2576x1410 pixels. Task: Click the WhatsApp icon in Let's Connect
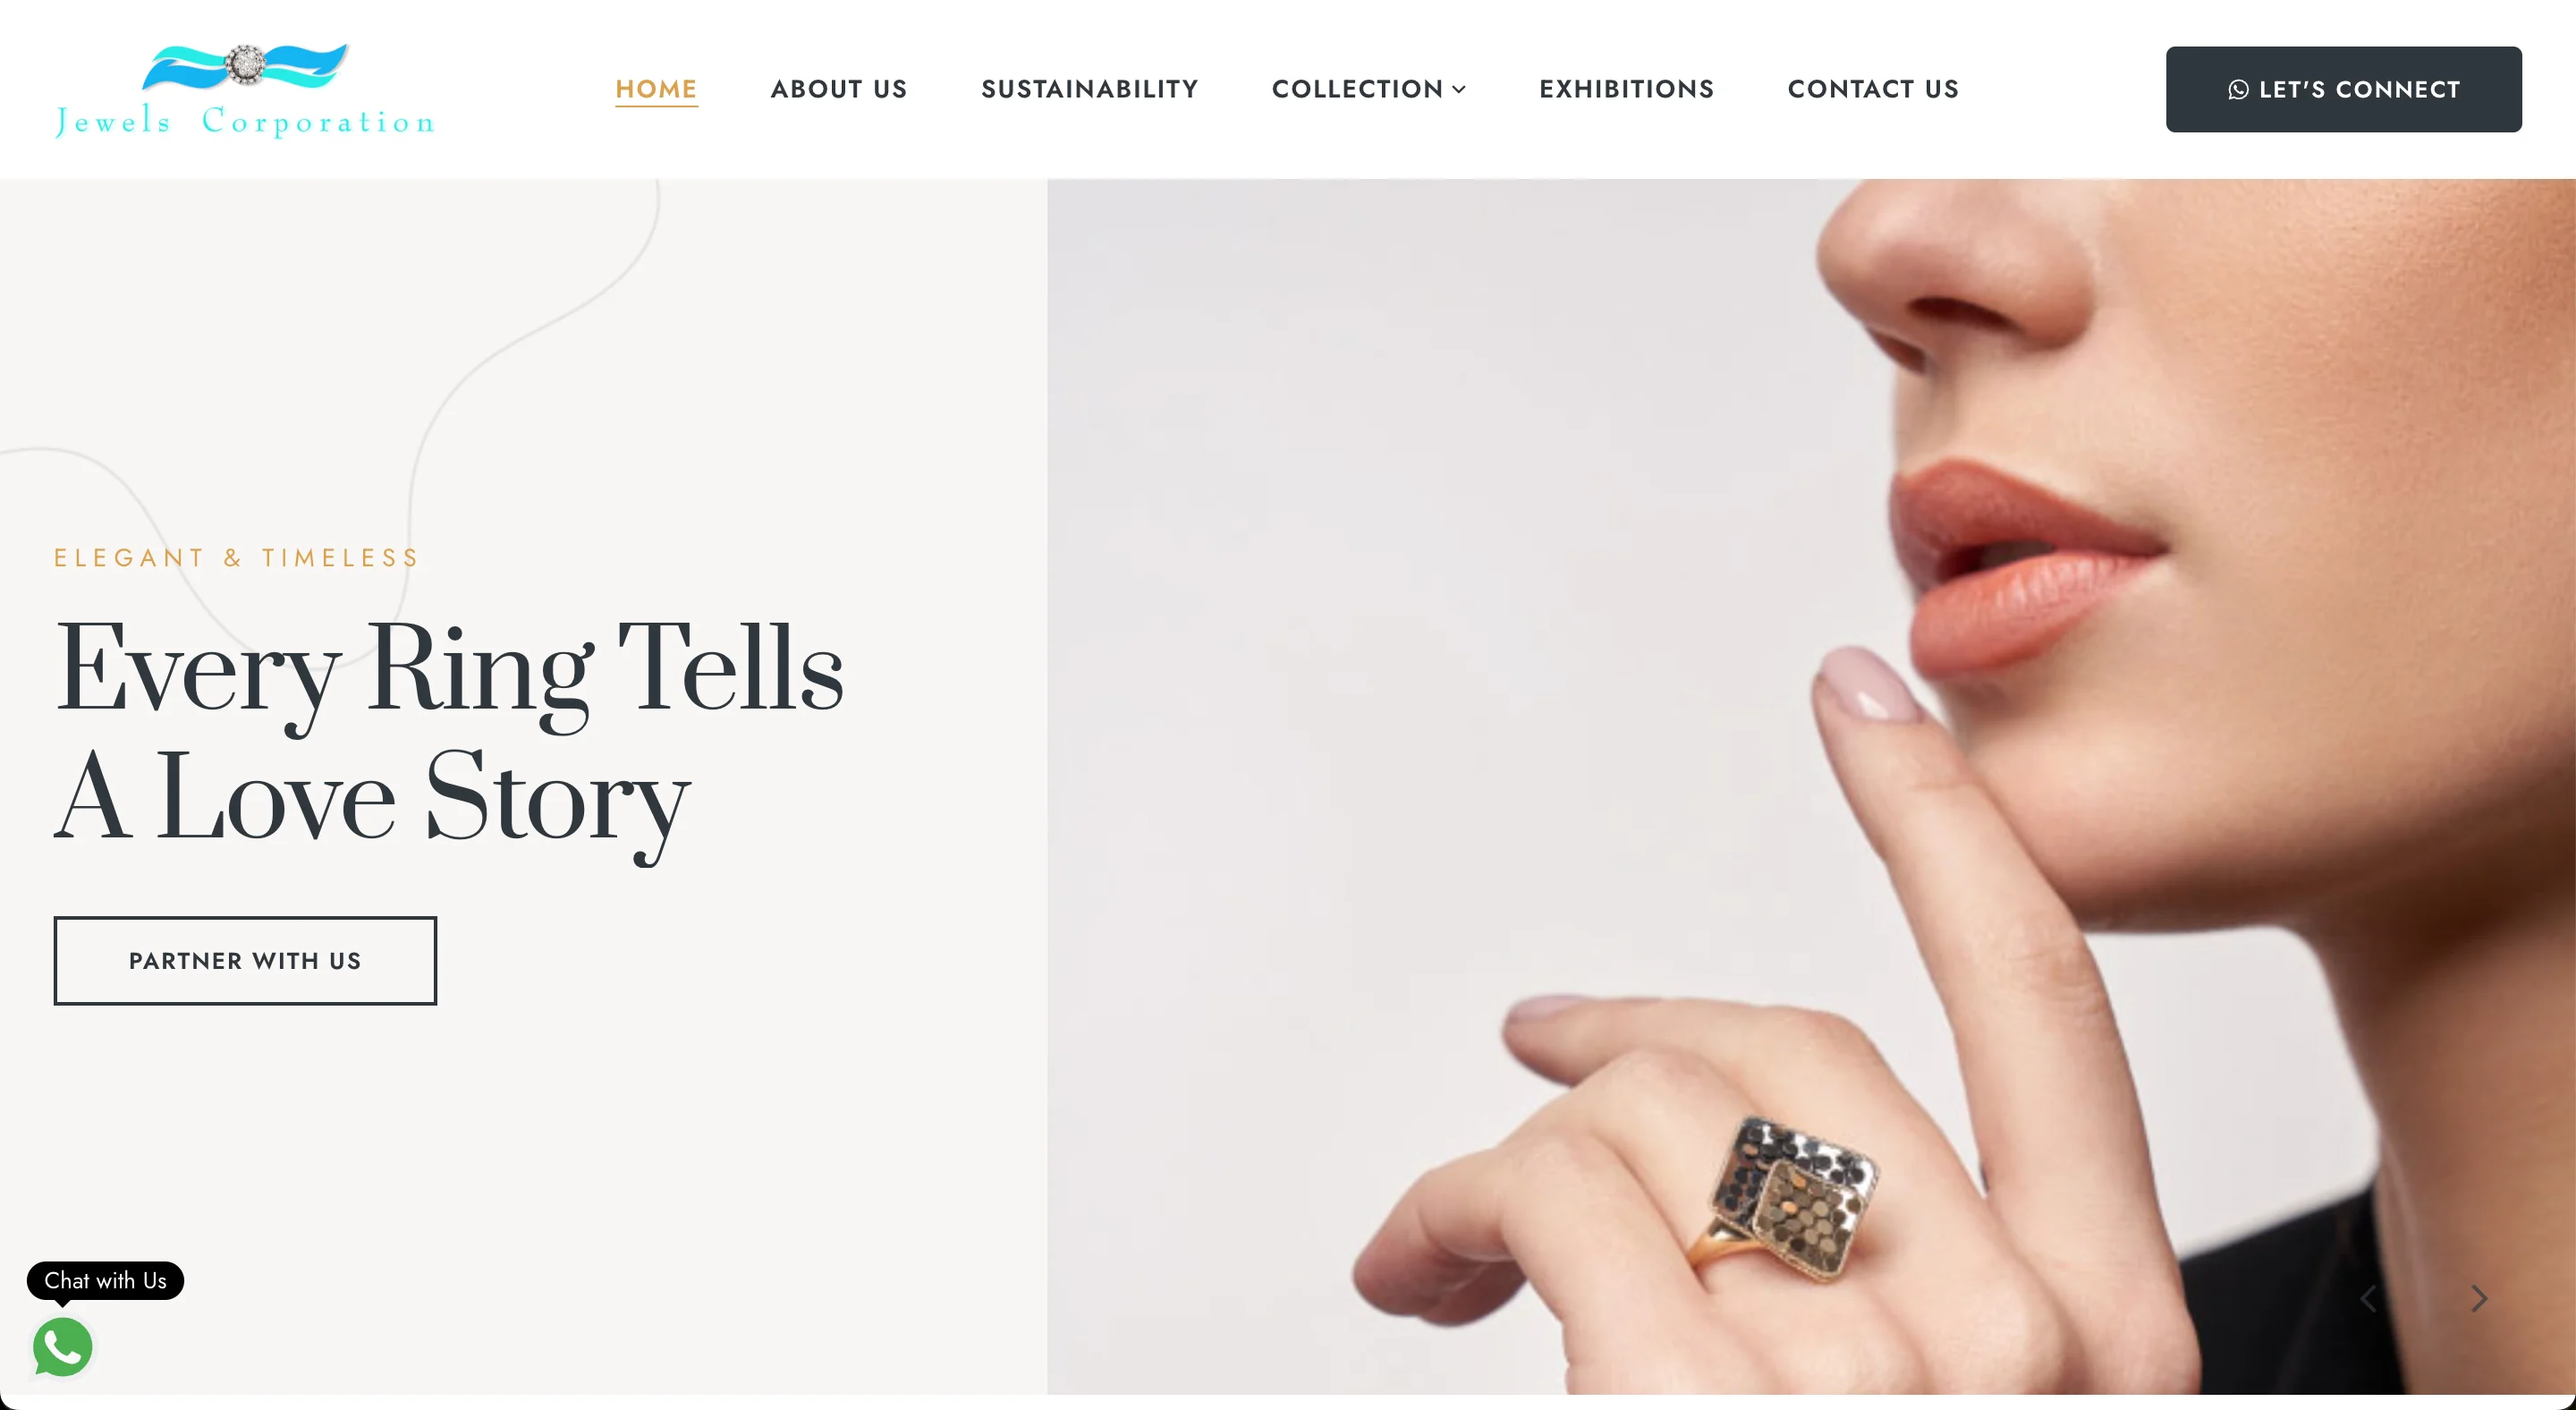tap(2238, 90)
